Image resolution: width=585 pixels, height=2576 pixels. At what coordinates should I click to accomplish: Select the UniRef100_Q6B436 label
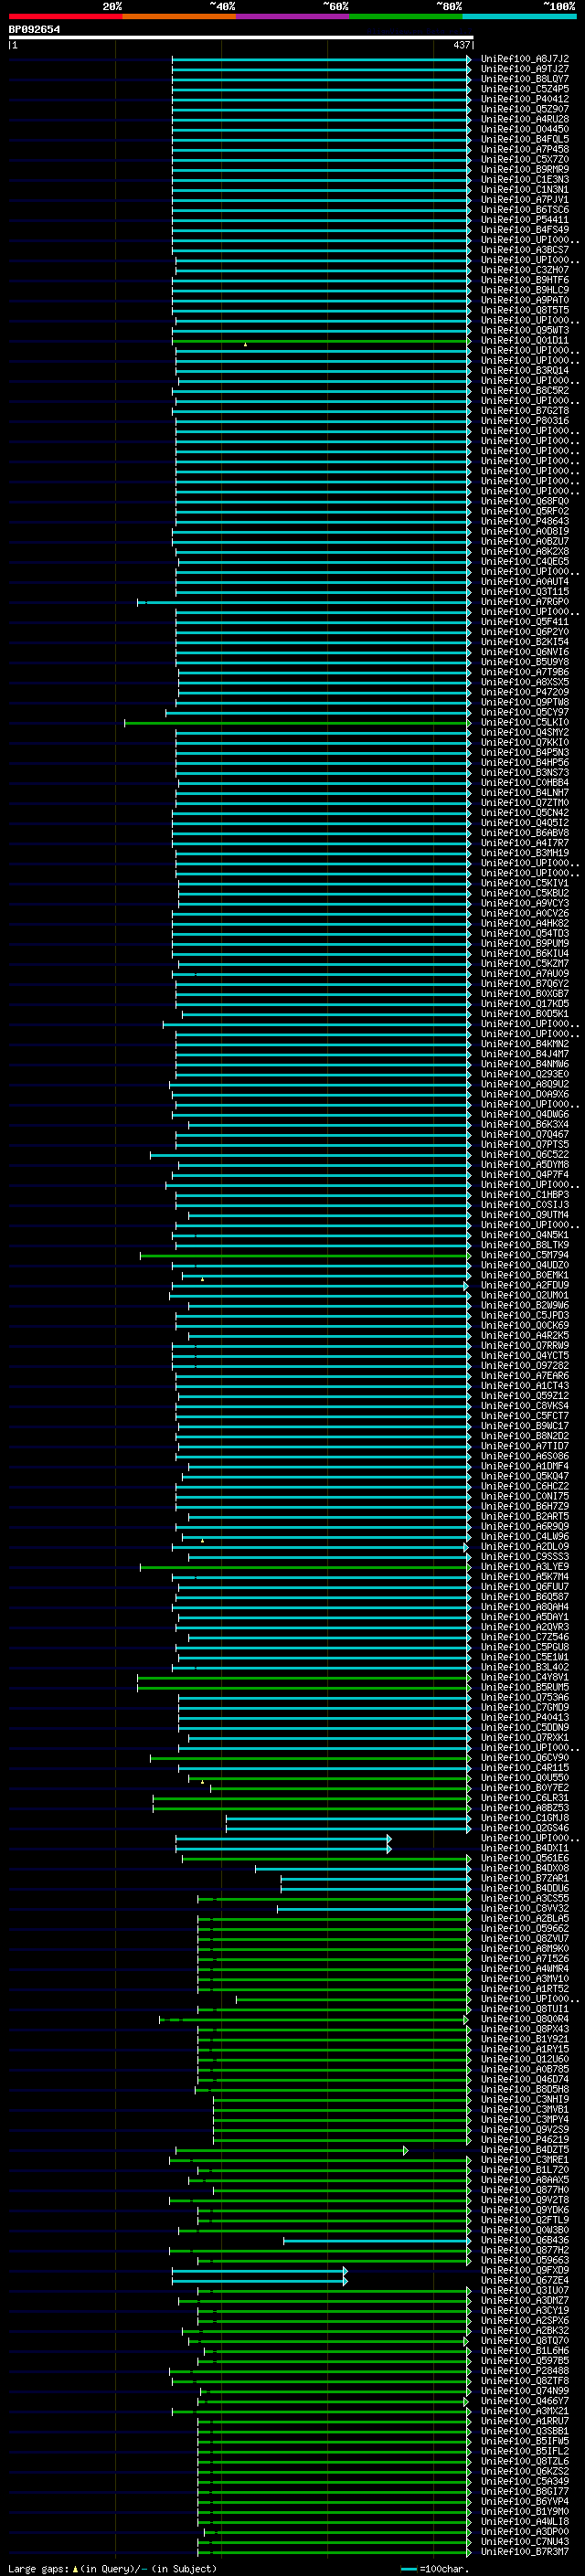(x=525, y=2240)
